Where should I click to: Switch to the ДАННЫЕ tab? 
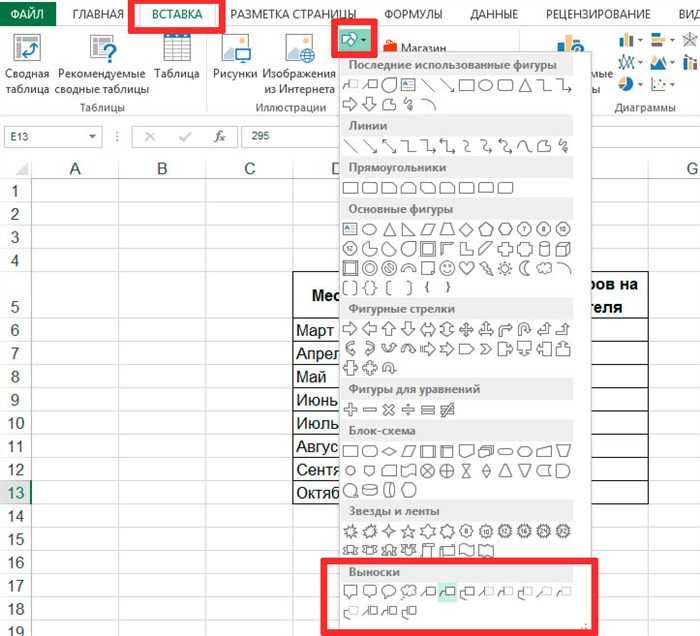[494, 14]
